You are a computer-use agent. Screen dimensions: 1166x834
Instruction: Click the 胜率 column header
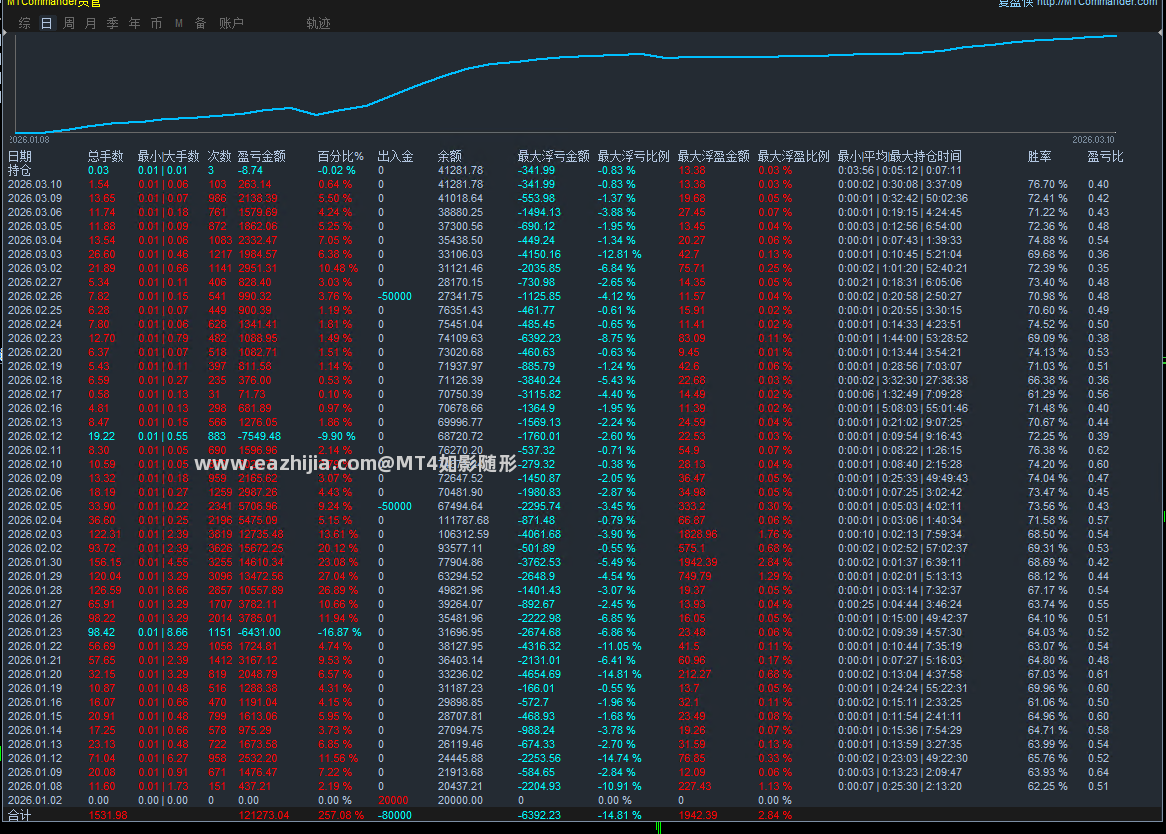pyautogui.click(x=1040, y=156)
